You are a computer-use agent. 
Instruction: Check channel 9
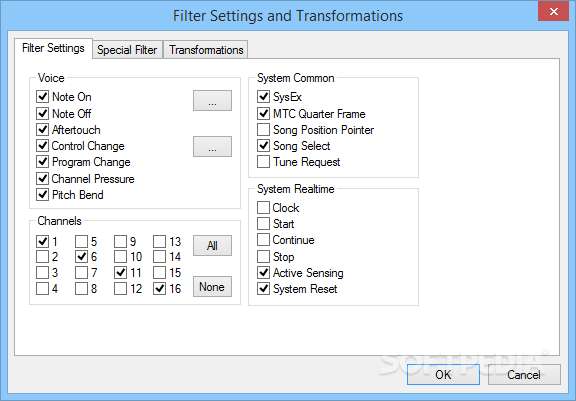(120, 241)
